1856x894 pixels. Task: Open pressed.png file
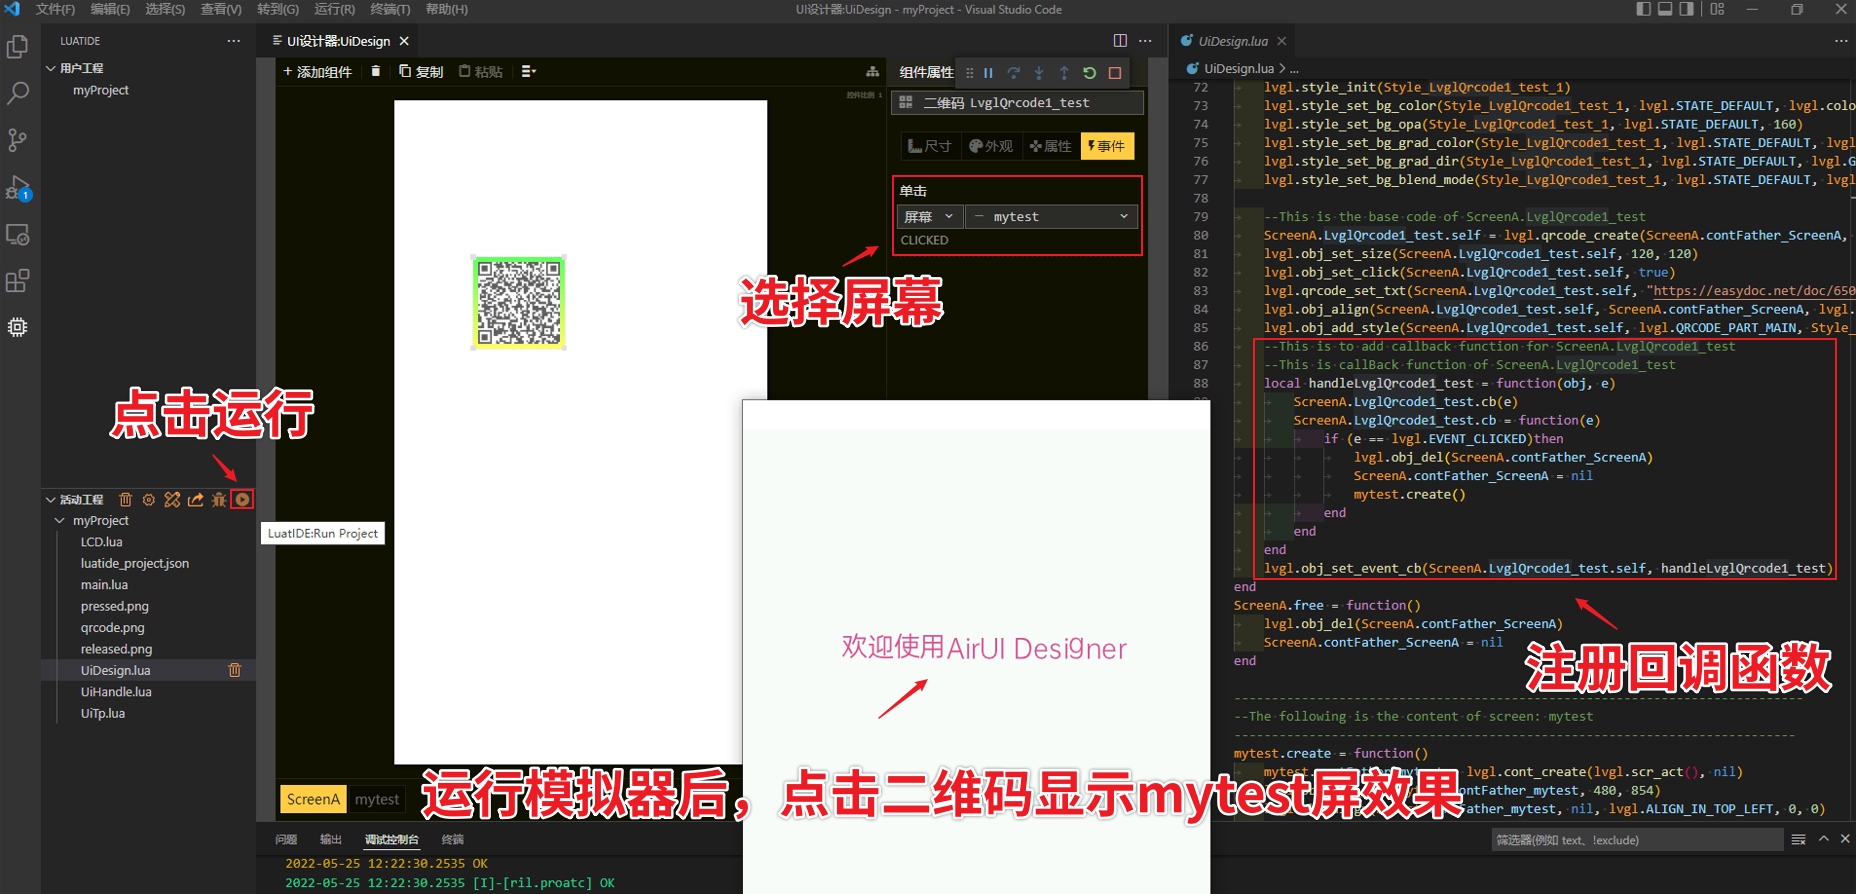click(114, 606)
